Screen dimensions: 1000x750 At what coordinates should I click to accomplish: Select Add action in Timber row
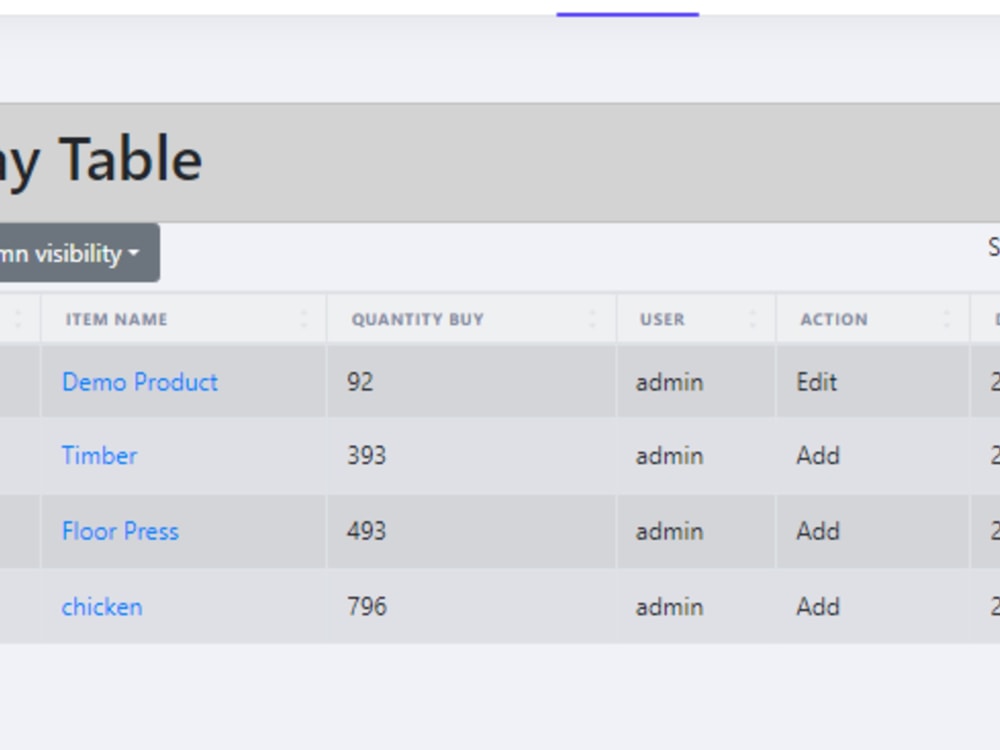[x=818, y=455]
